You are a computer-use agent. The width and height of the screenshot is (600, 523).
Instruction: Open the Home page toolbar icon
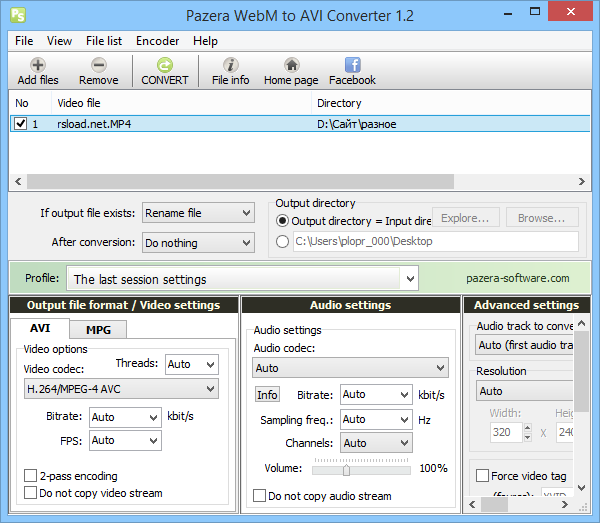pyautogui.click(x=292, y=65)
